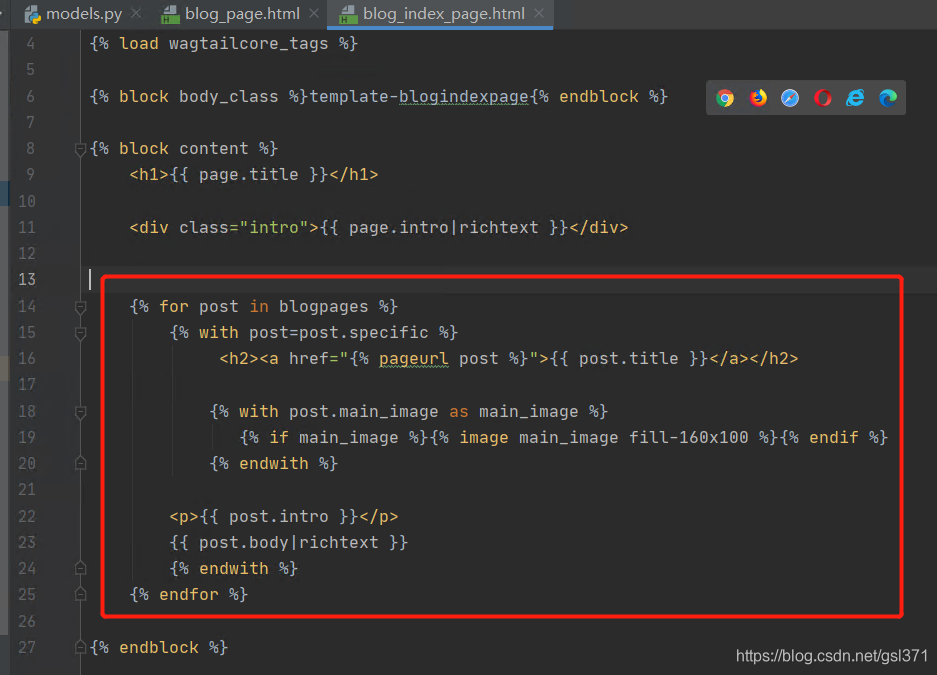Open page in Internet Explorer icon
Viewport: 937px width, 675px height.
(855, 98)
